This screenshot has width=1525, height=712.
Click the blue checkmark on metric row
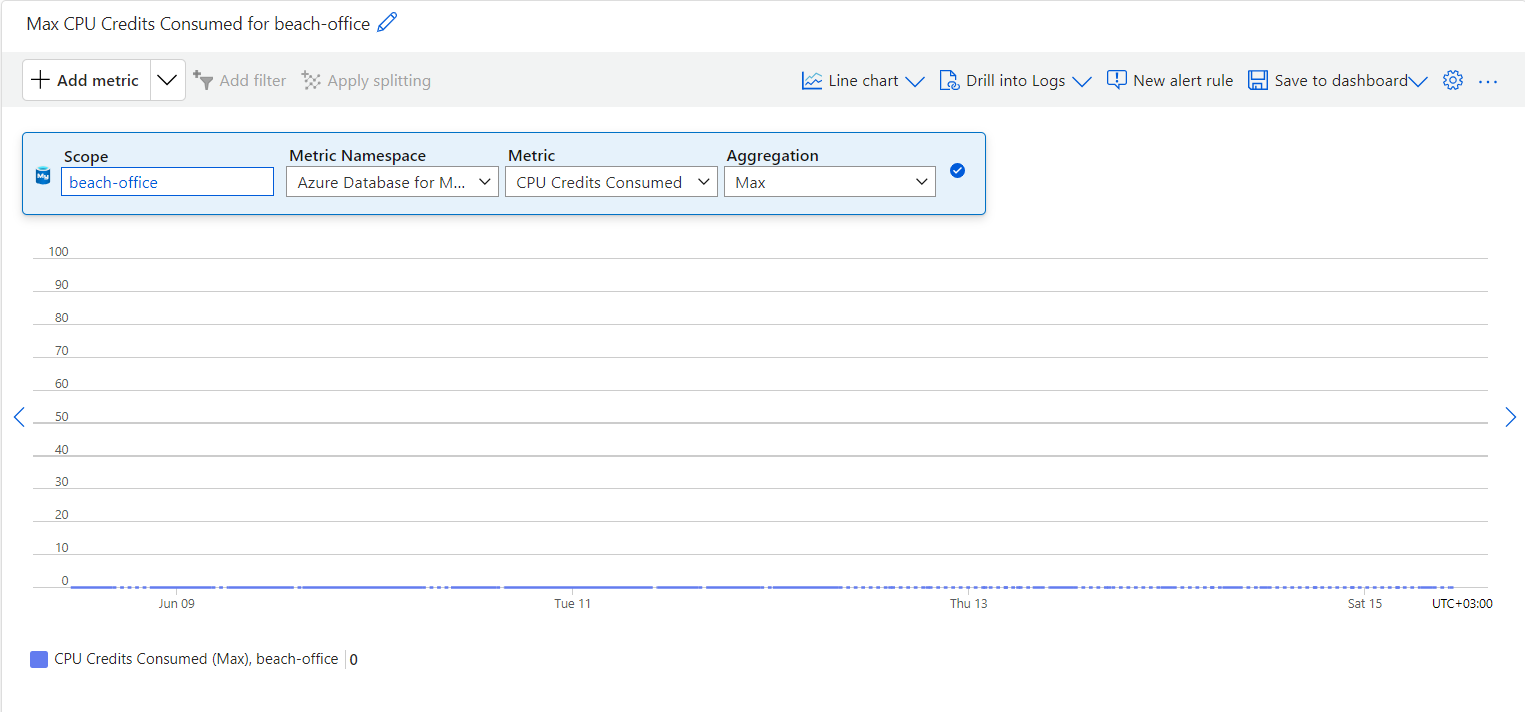tap(957, 171)
